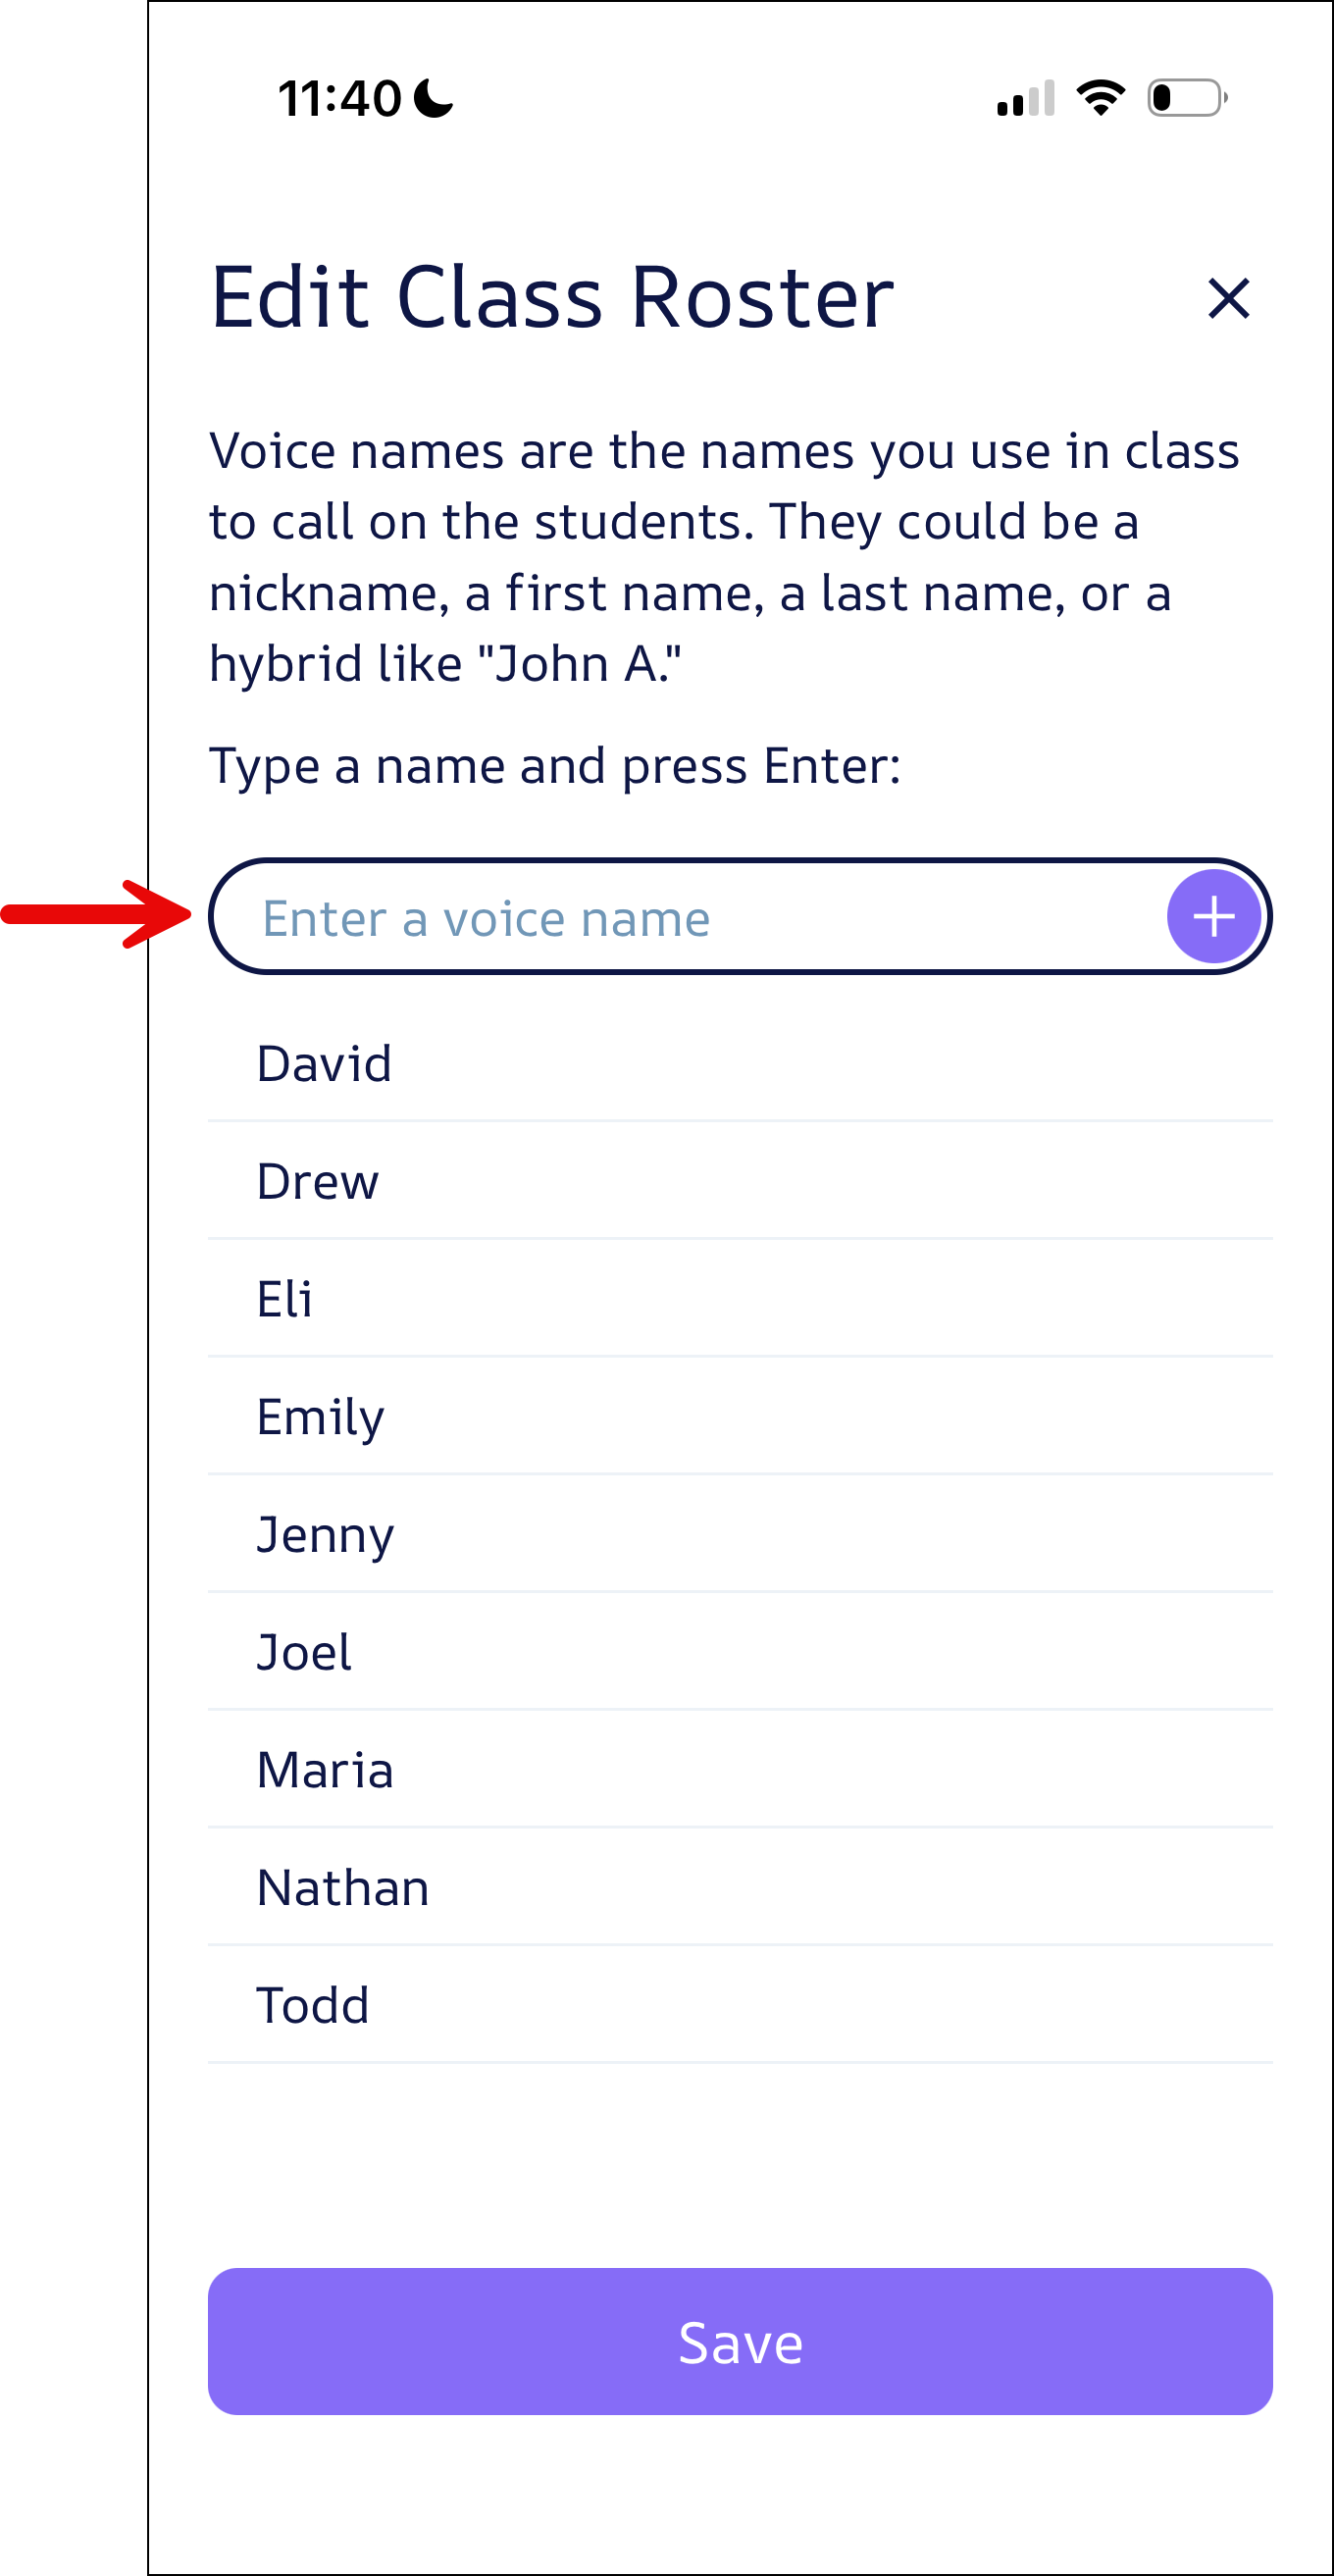Close the Edit Class Roster dialog
Screen dimensions: 1334x2576
[1228, 299]
